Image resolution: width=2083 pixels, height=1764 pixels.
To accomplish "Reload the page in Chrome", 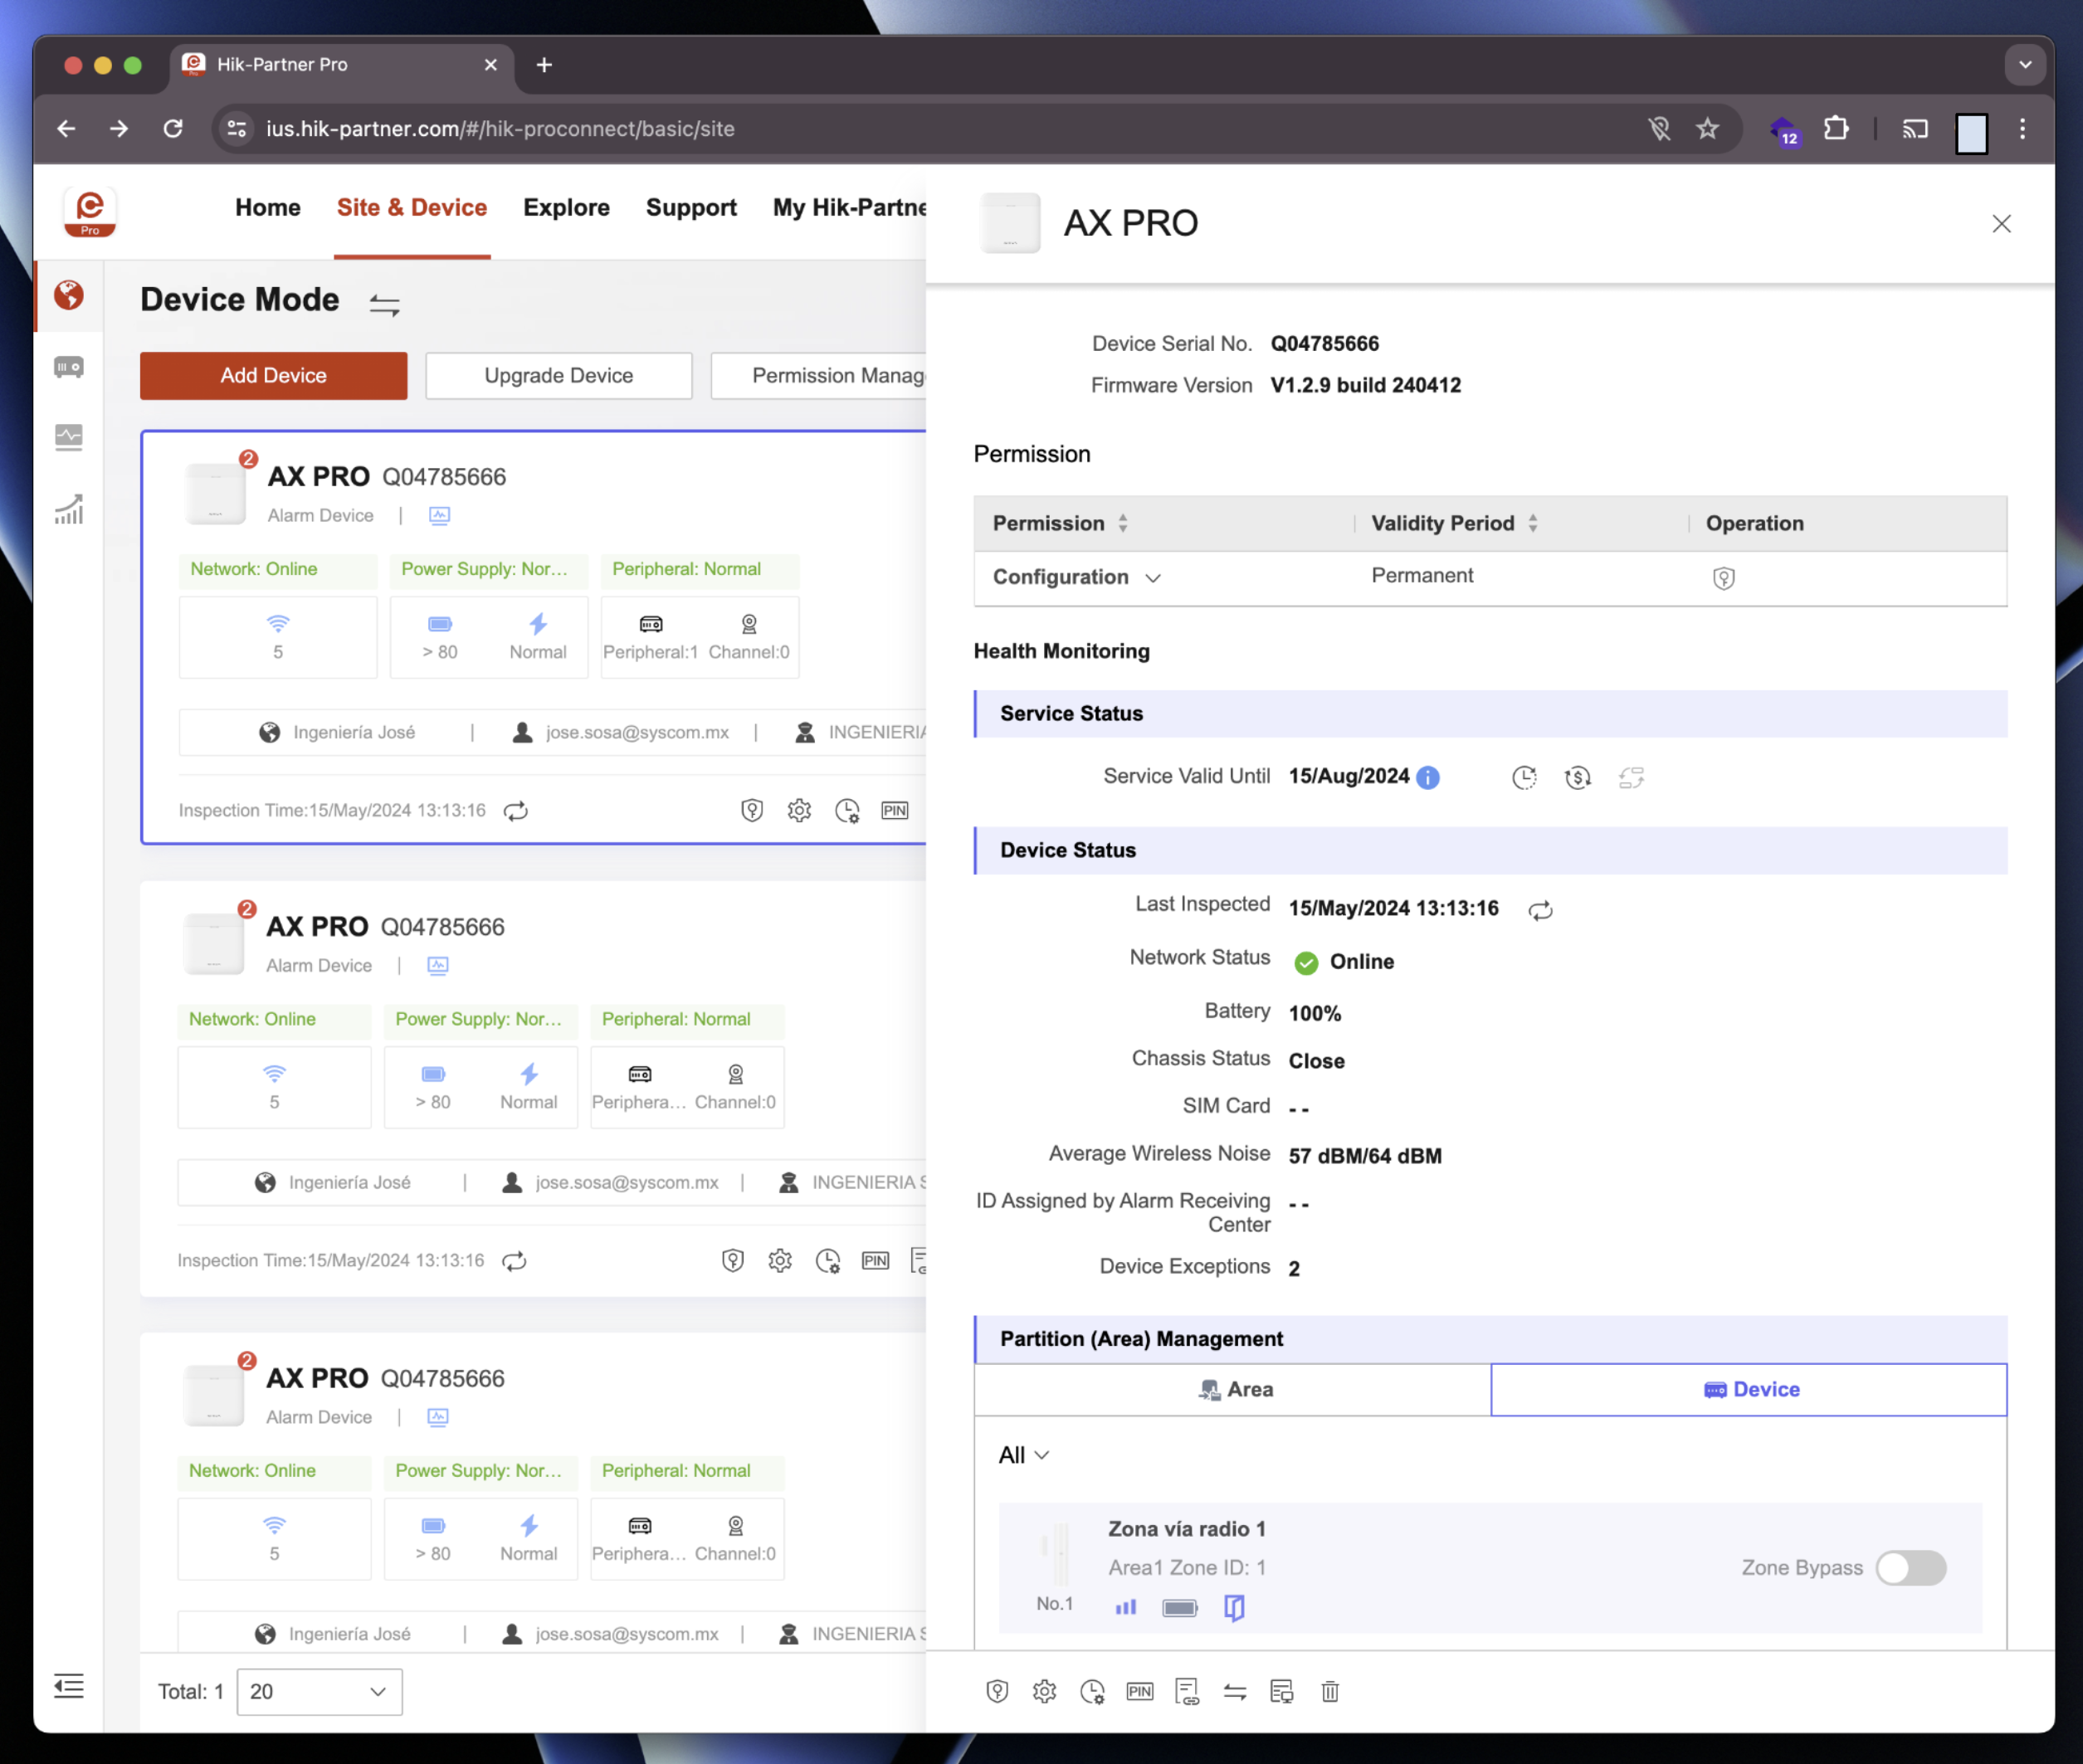I will point(173,128).
